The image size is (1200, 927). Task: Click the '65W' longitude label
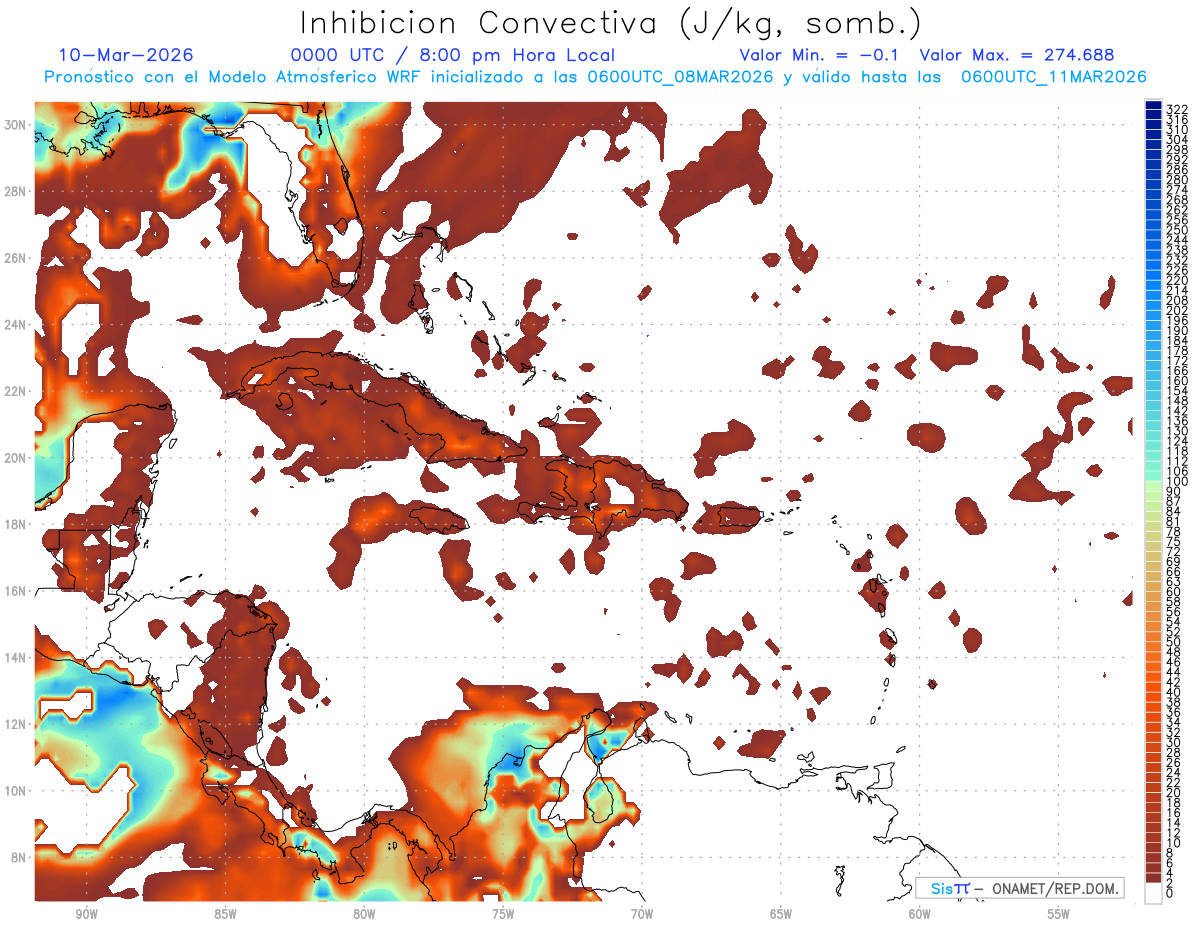click(781, 914)
